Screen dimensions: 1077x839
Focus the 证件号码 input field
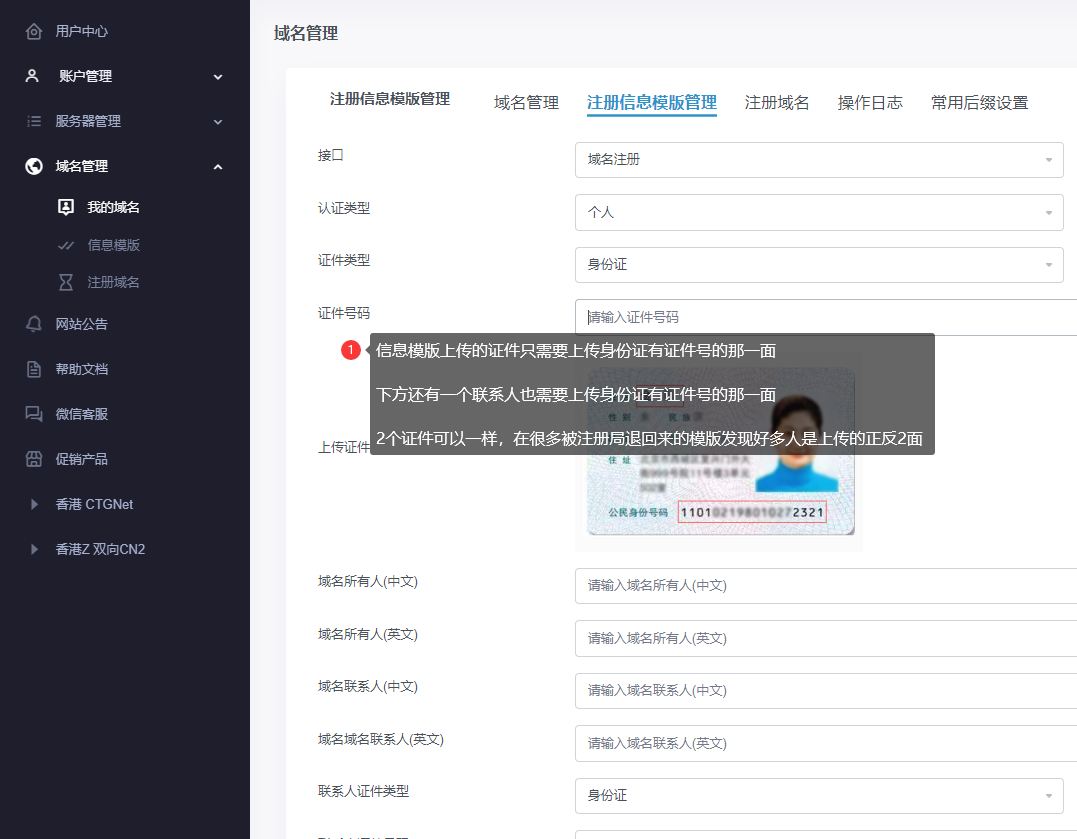[826, 317]
